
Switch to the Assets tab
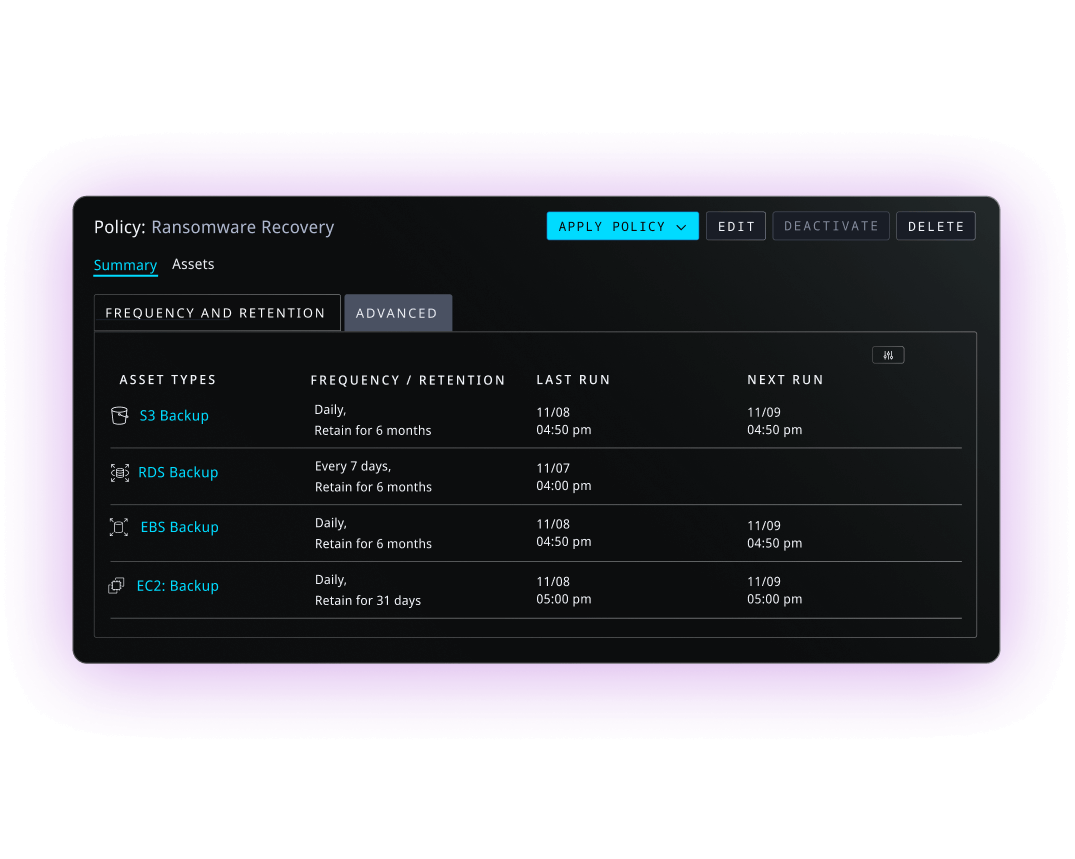click(193, 264)
